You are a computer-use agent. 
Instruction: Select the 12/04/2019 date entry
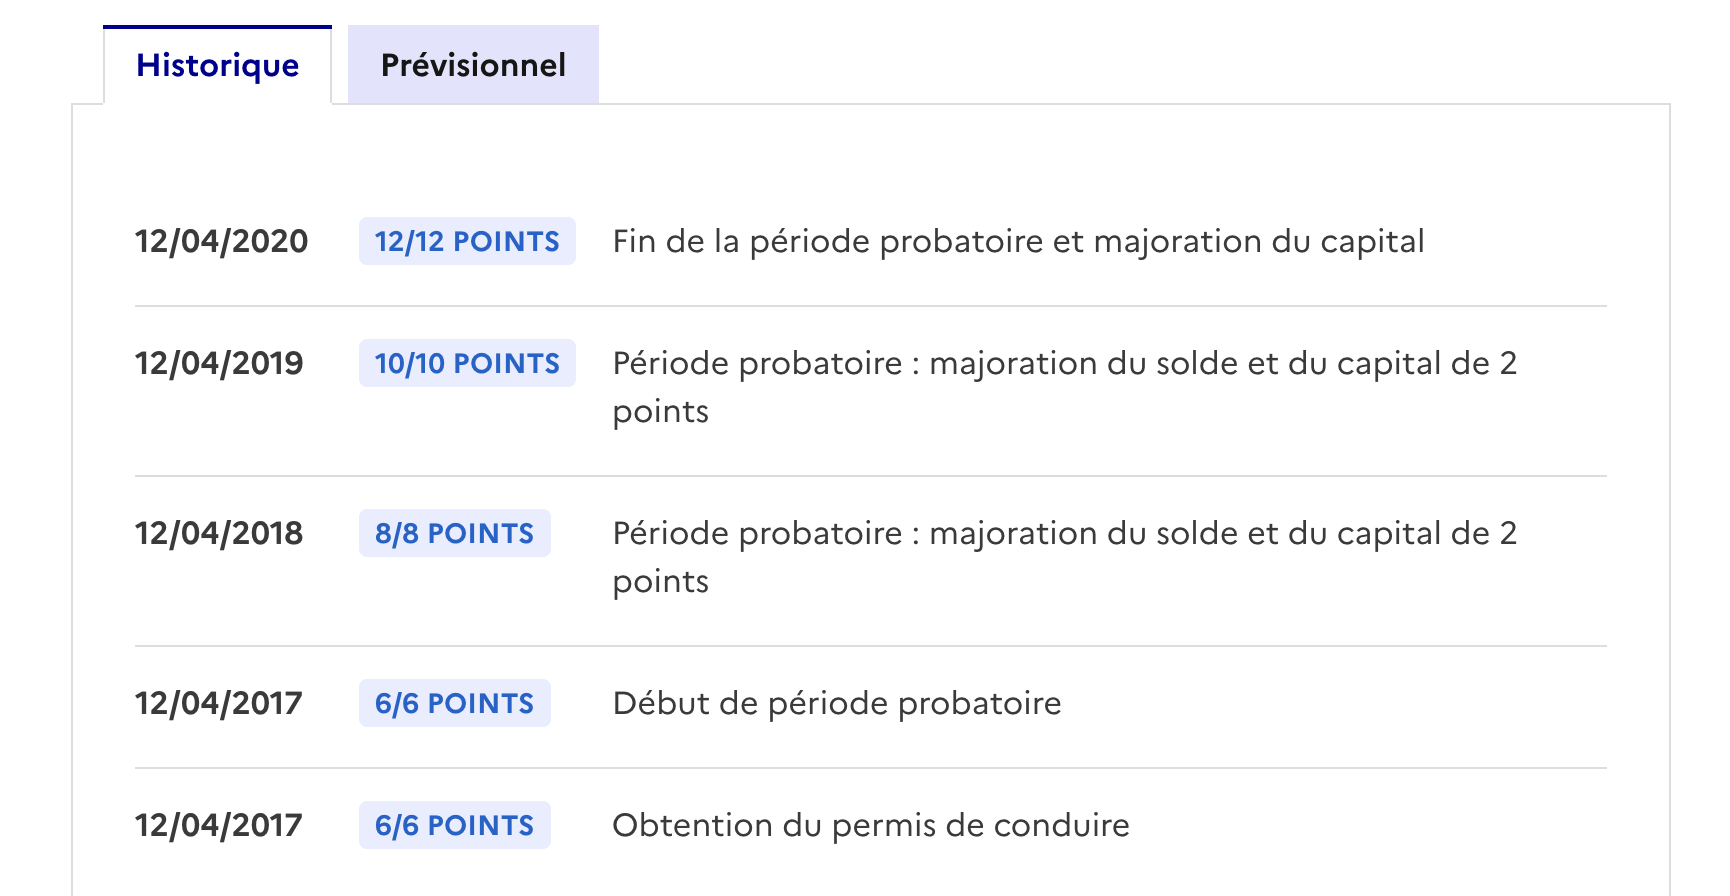(219, 363)
